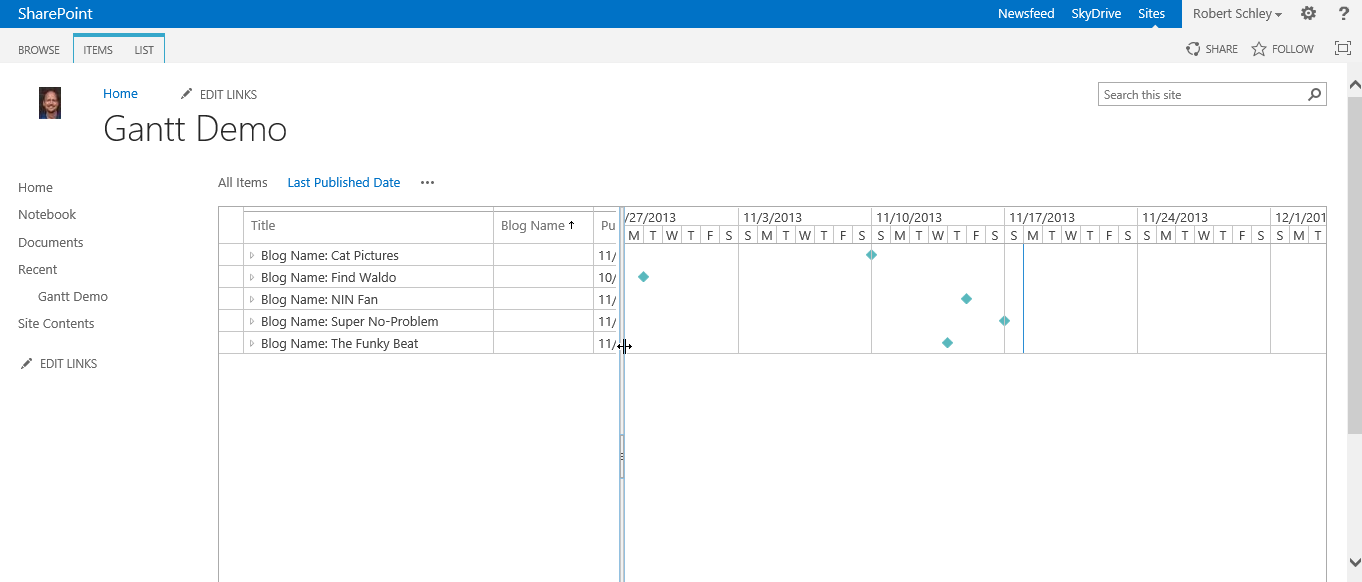Toggle Focus on Content mode
1362x582 pixels.
(1343, 48)
